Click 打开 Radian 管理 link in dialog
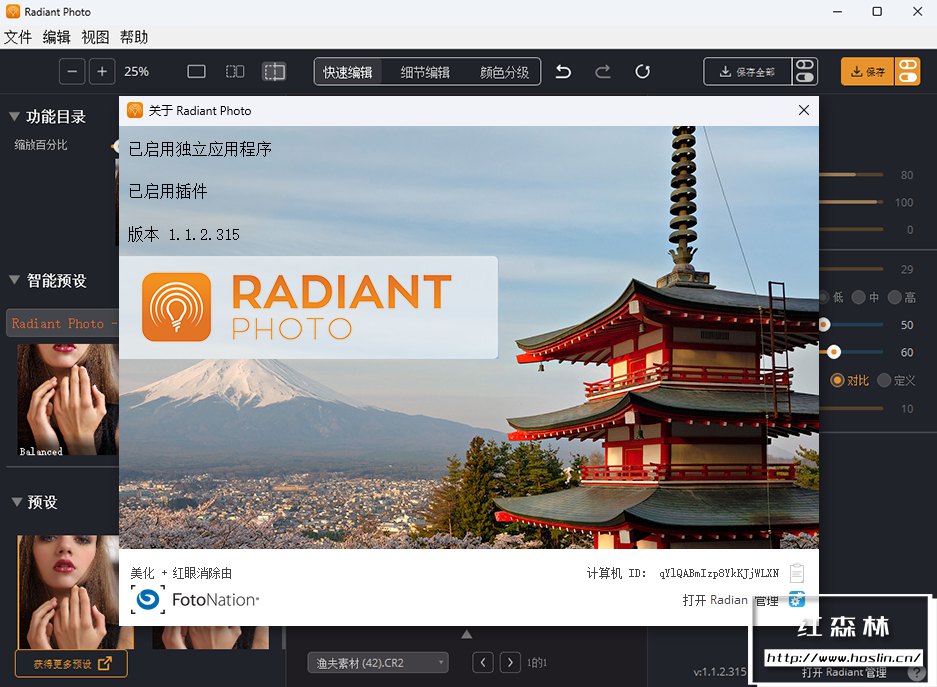Image resolution: width=937 pixels, height=687 pixels. click(x=730, y=600)
